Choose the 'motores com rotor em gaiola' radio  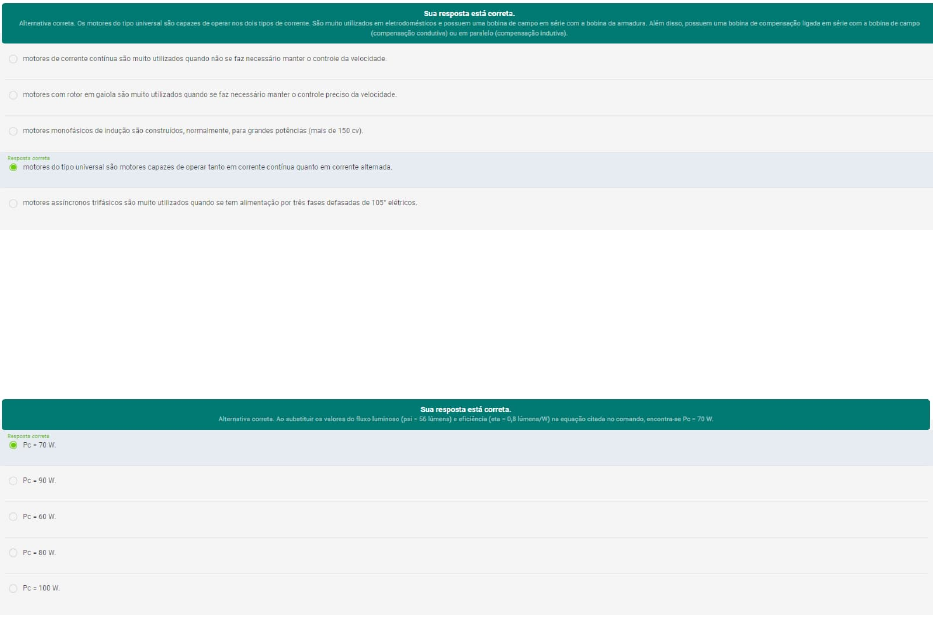pos(13,95)
